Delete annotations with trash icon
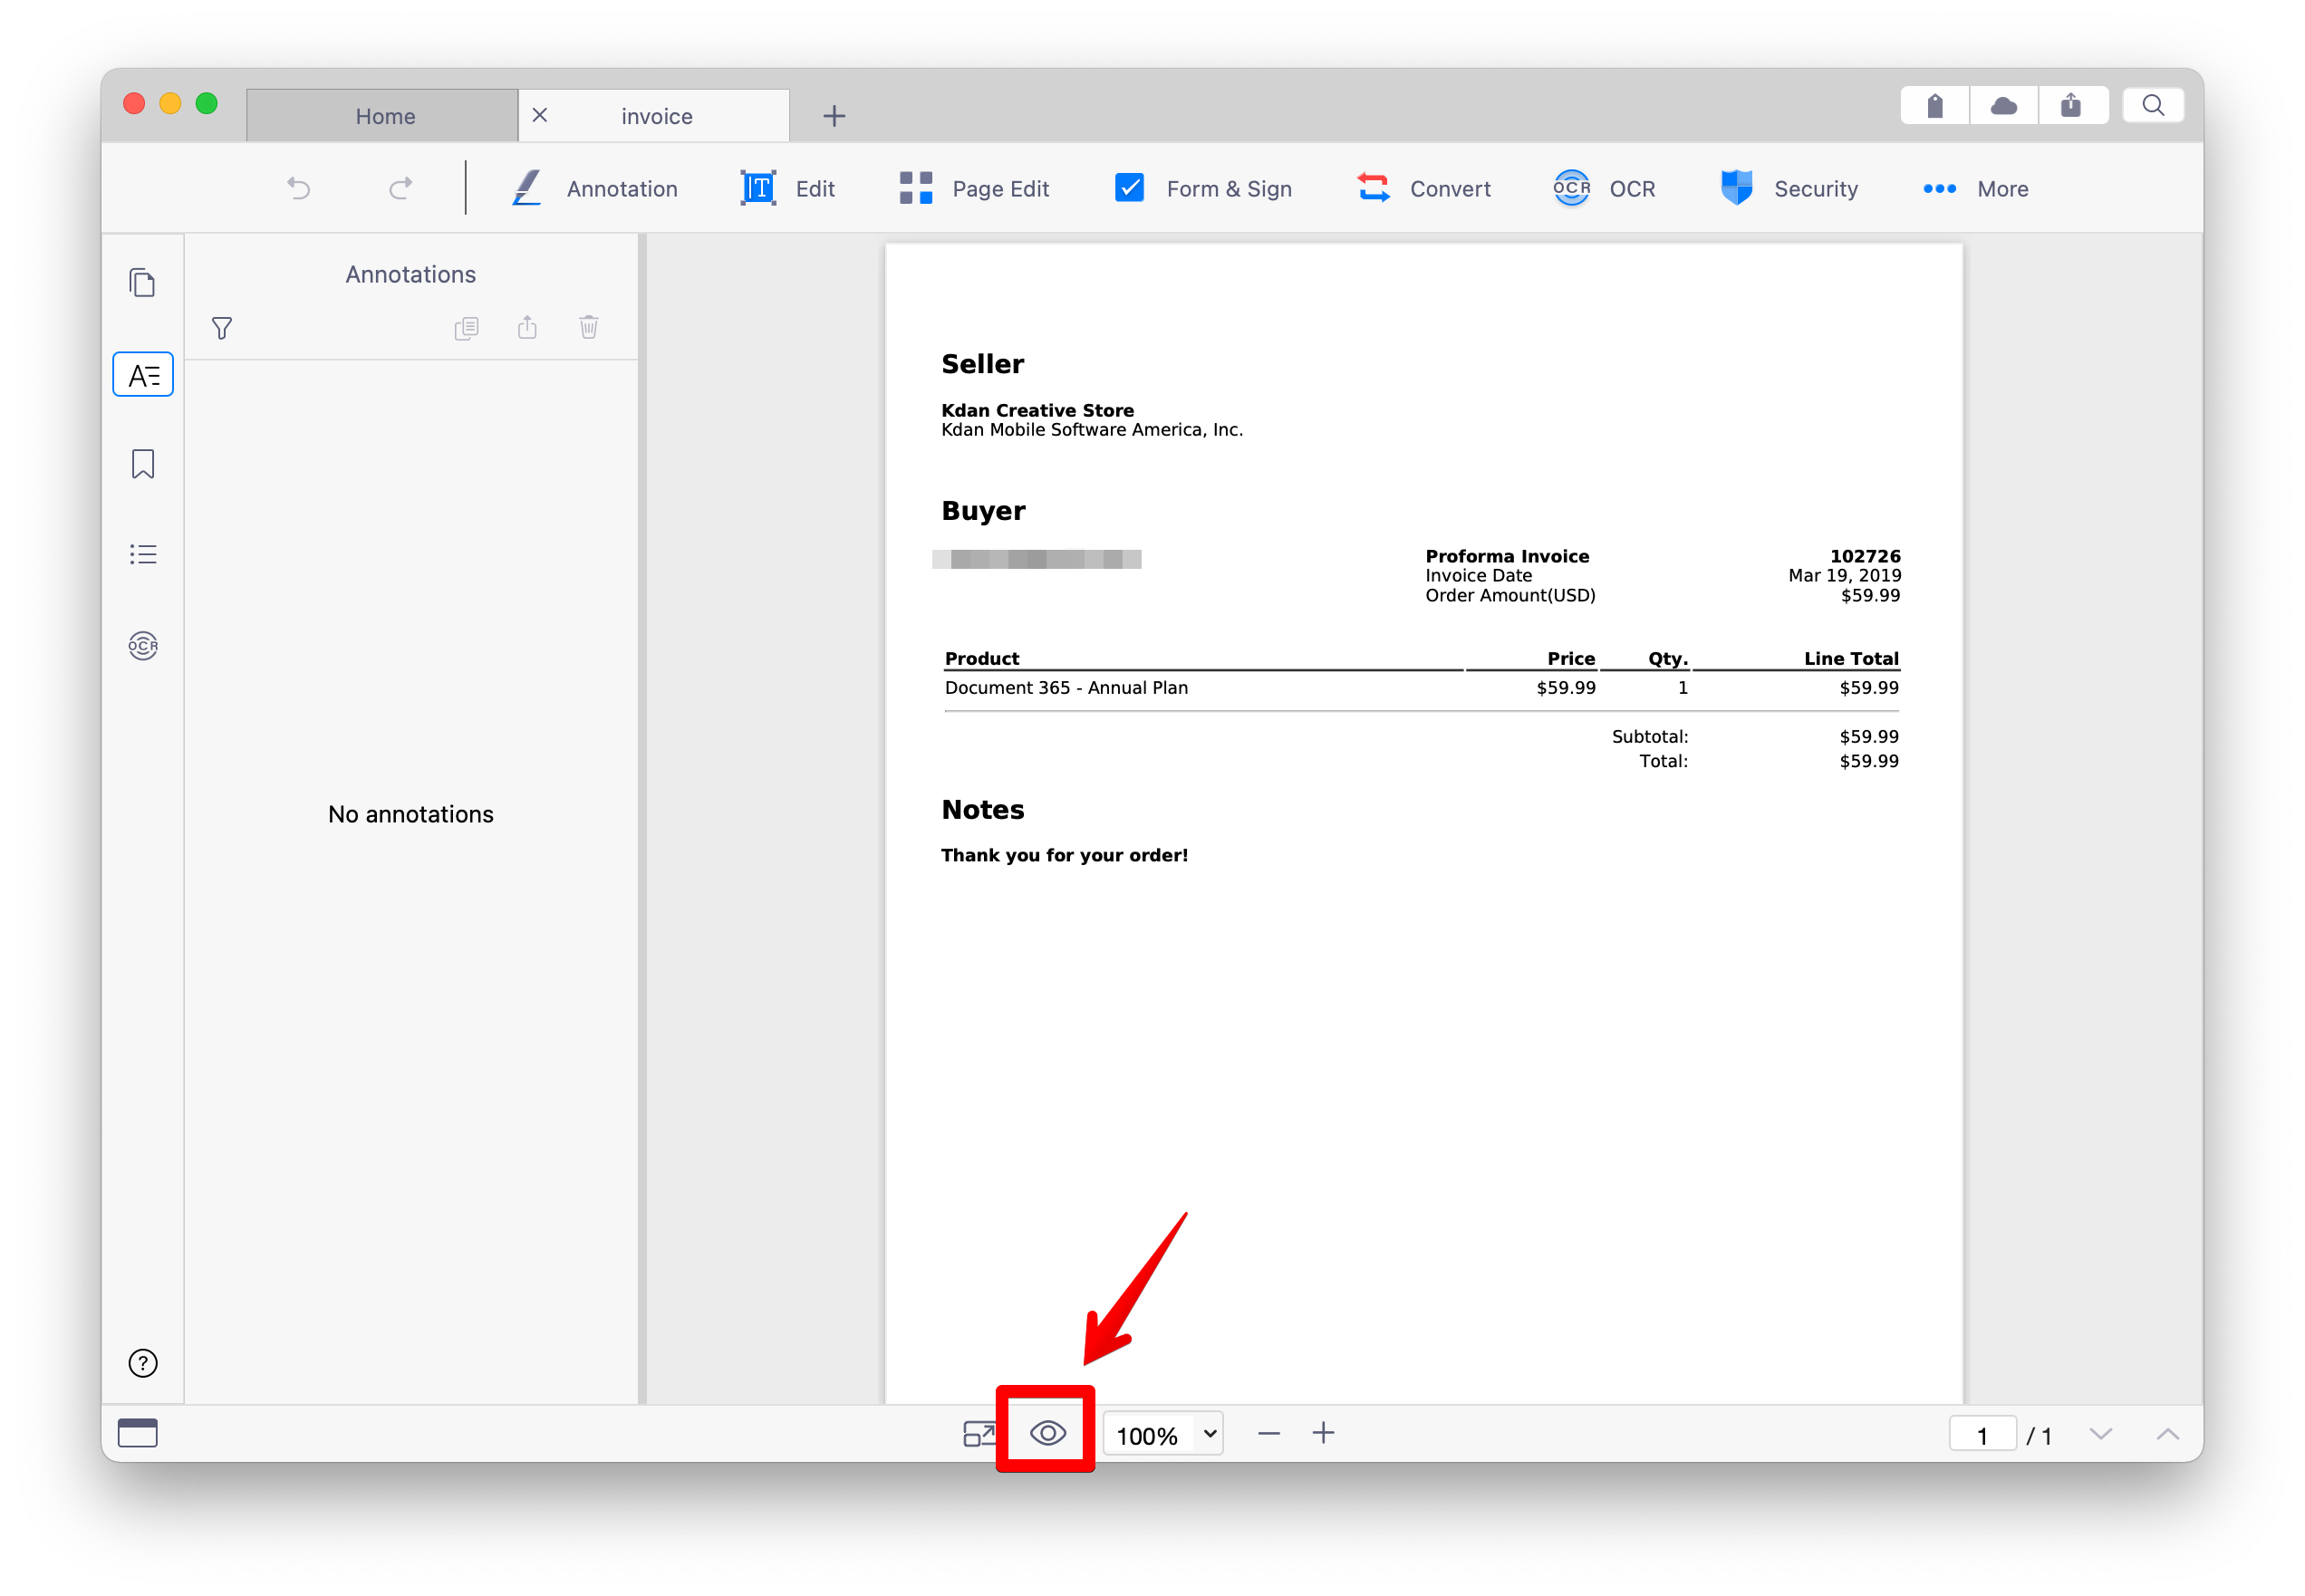Image resolution: width=2305 pixels, height=1596 pixels. (589, 328)
